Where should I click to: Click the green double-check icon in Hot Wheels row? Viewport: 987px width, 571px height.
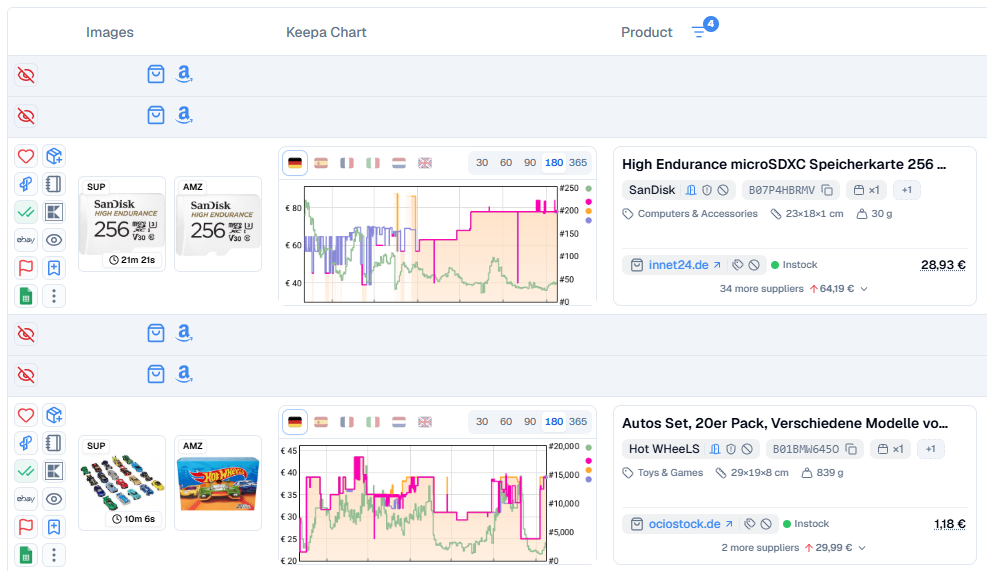[x=26, y=471]
